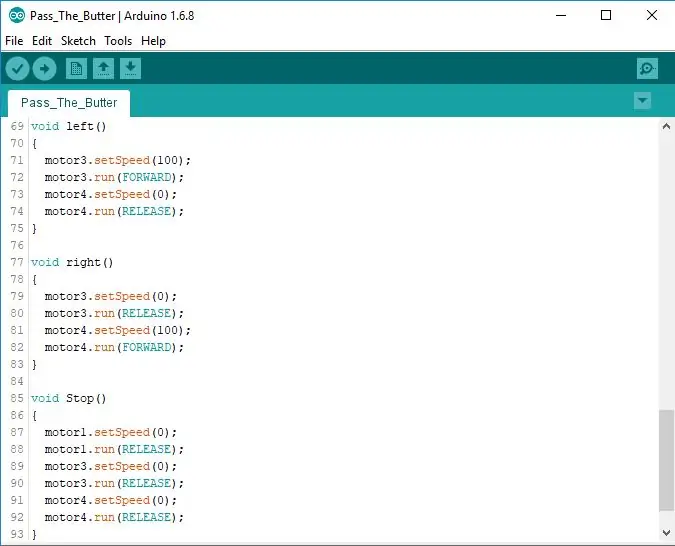Open the Tools menu
Viewport: 675px width, 546px height.
click(x=118, y=41)
